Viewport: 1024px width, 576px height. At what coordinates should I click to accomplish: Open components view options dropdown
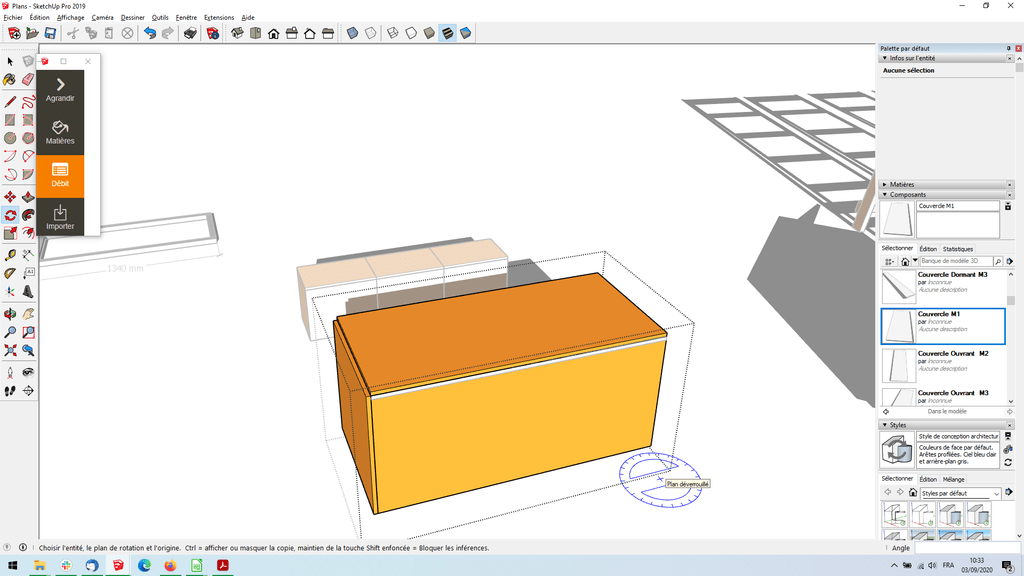tap(889, 261)
